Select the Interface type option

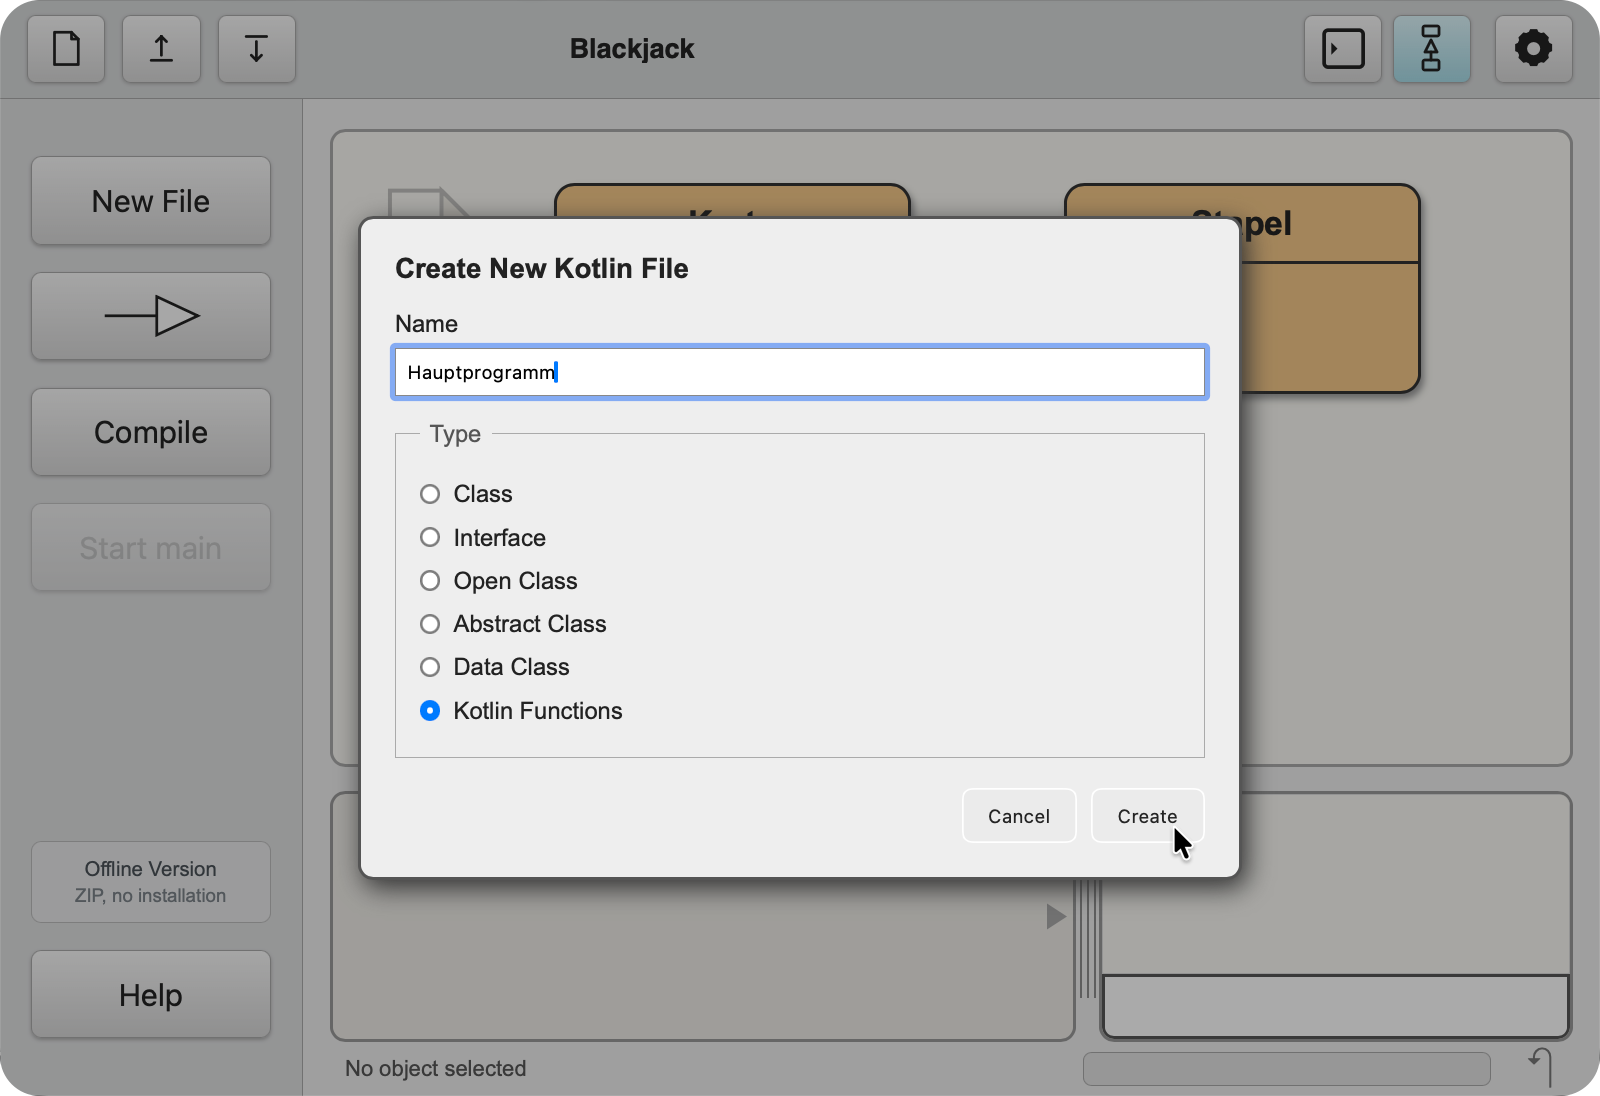click(x=430, y=538)
